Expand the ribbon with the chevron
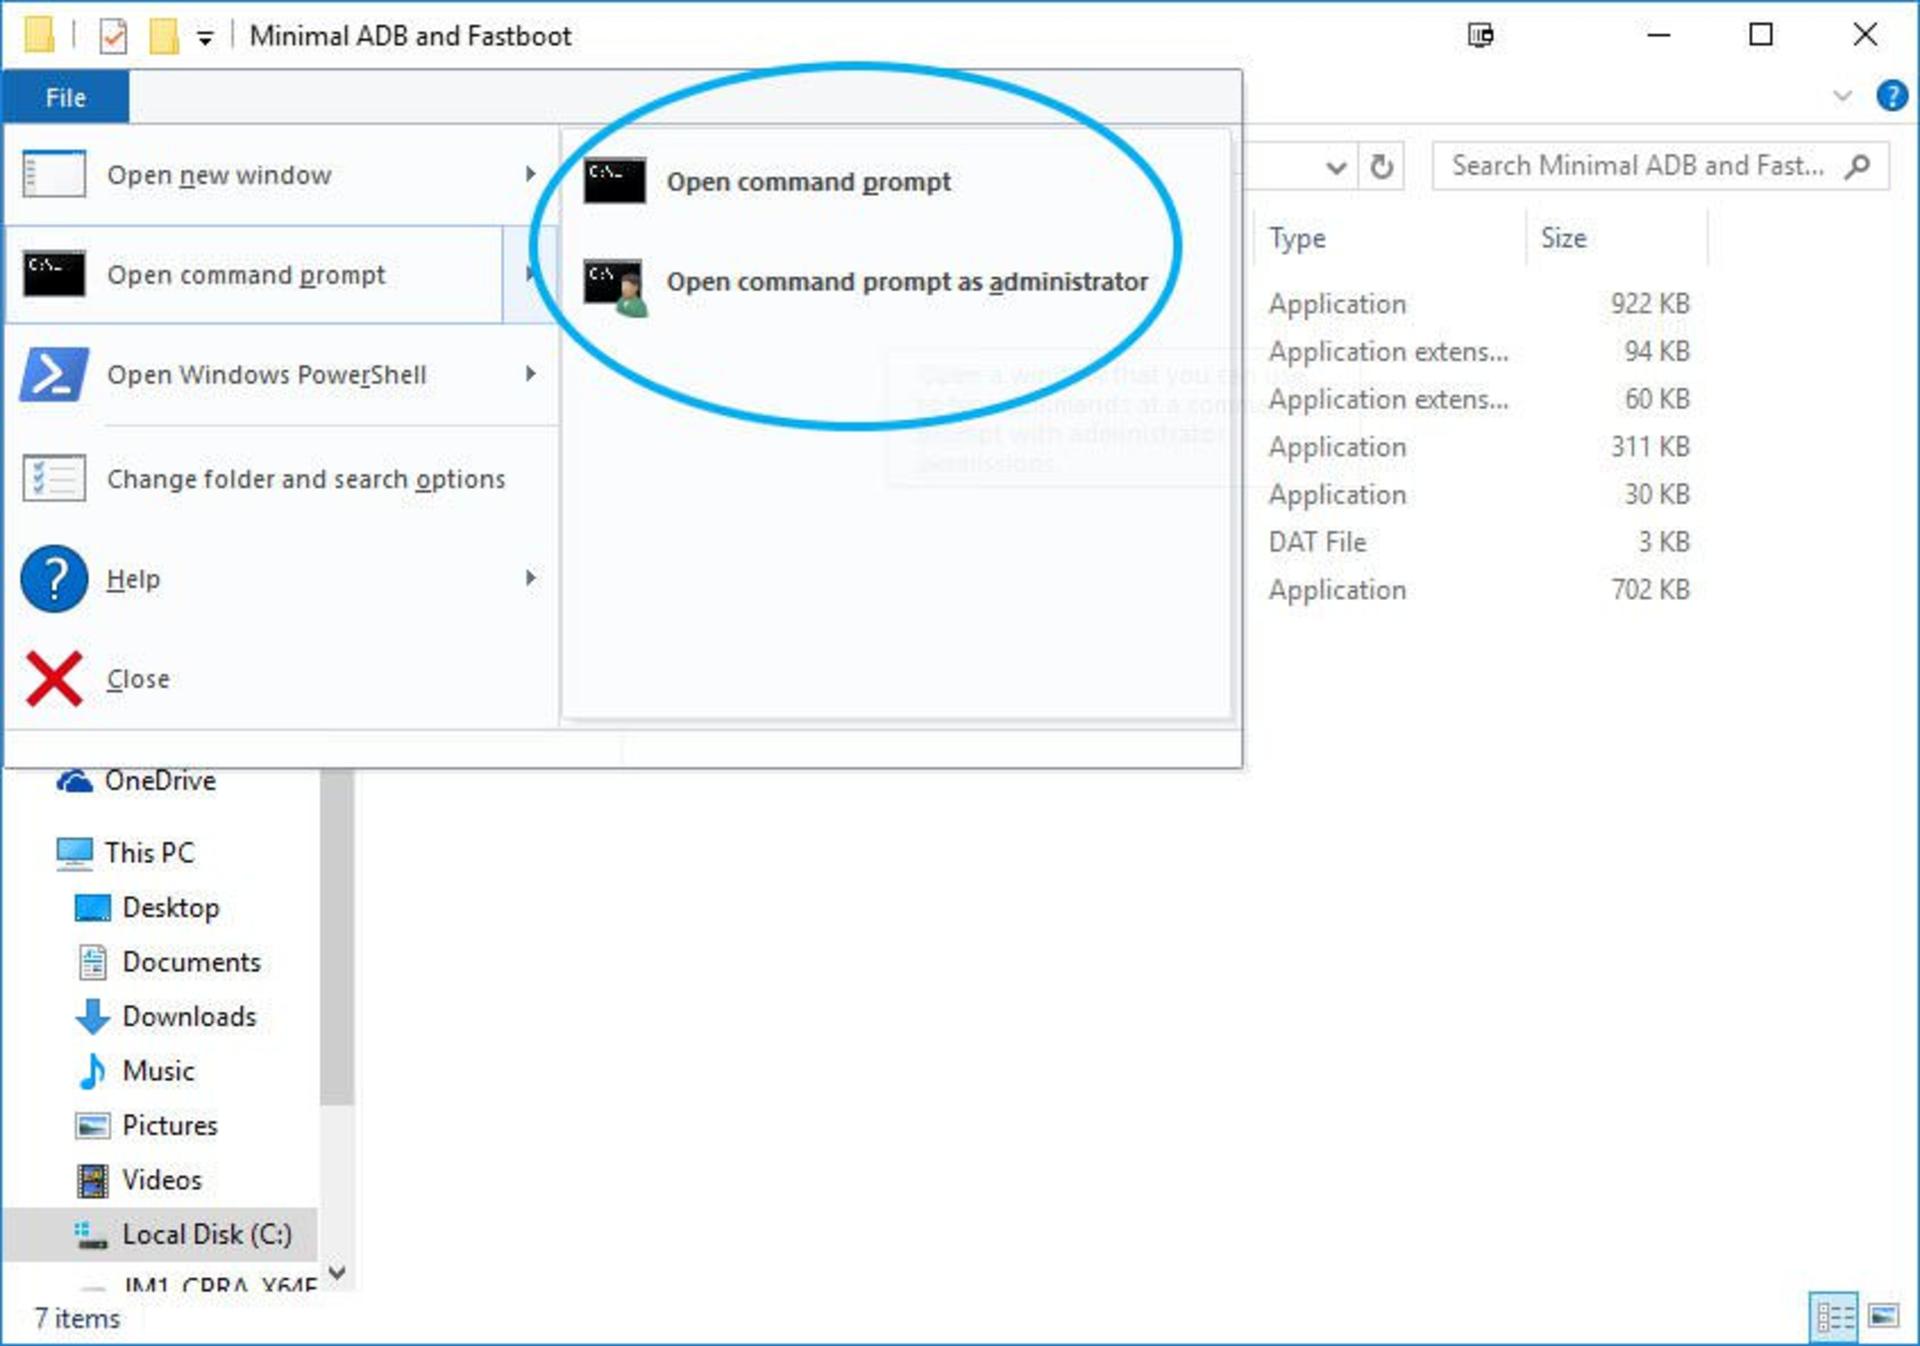1920x1346 pixels. (x=1842, y=97)
